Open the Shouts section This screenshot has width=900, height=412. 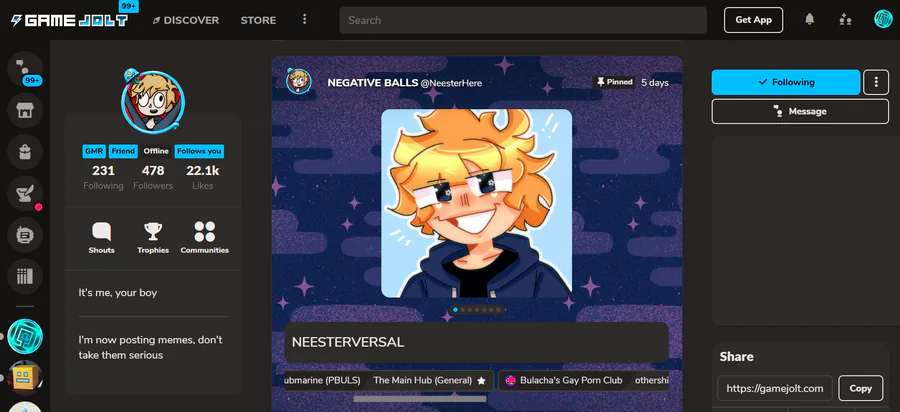[102, 238]
